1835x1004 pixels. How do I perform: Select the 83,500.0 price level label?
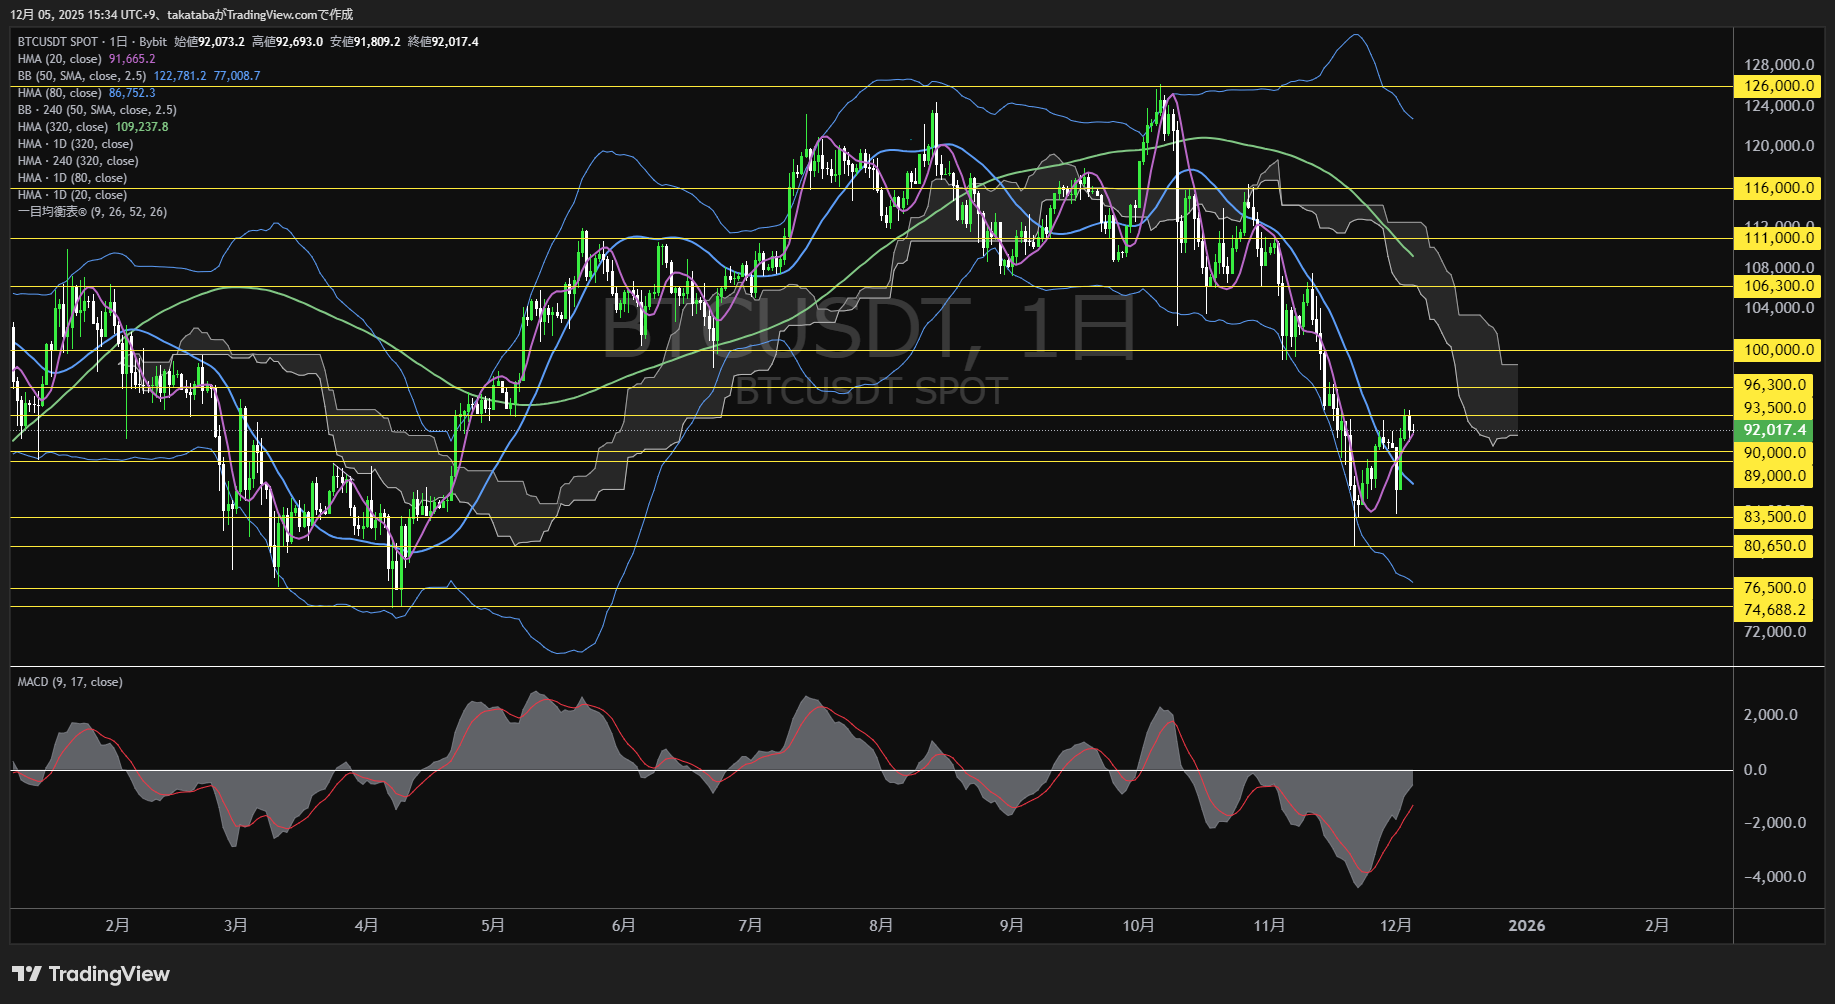click(x=1774, y=517)
